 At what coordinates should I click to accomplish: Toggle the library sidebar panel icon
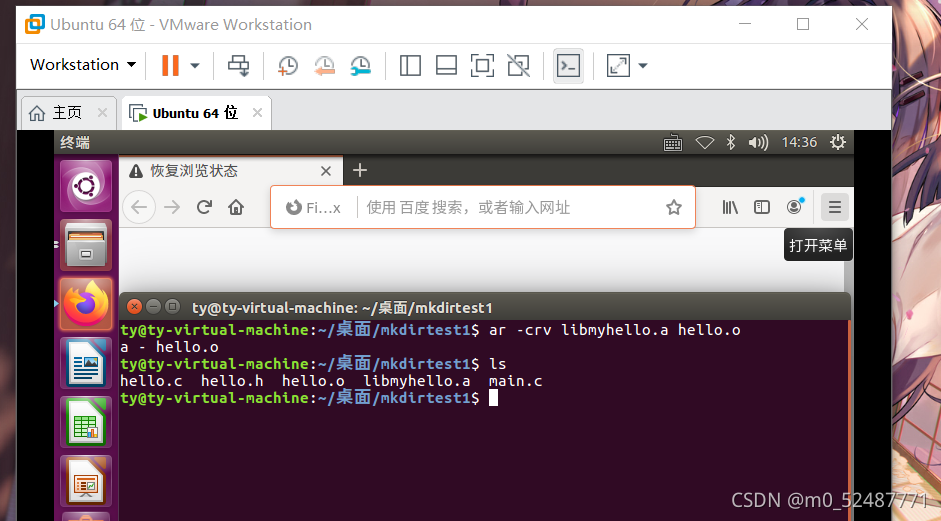point(410,65)
